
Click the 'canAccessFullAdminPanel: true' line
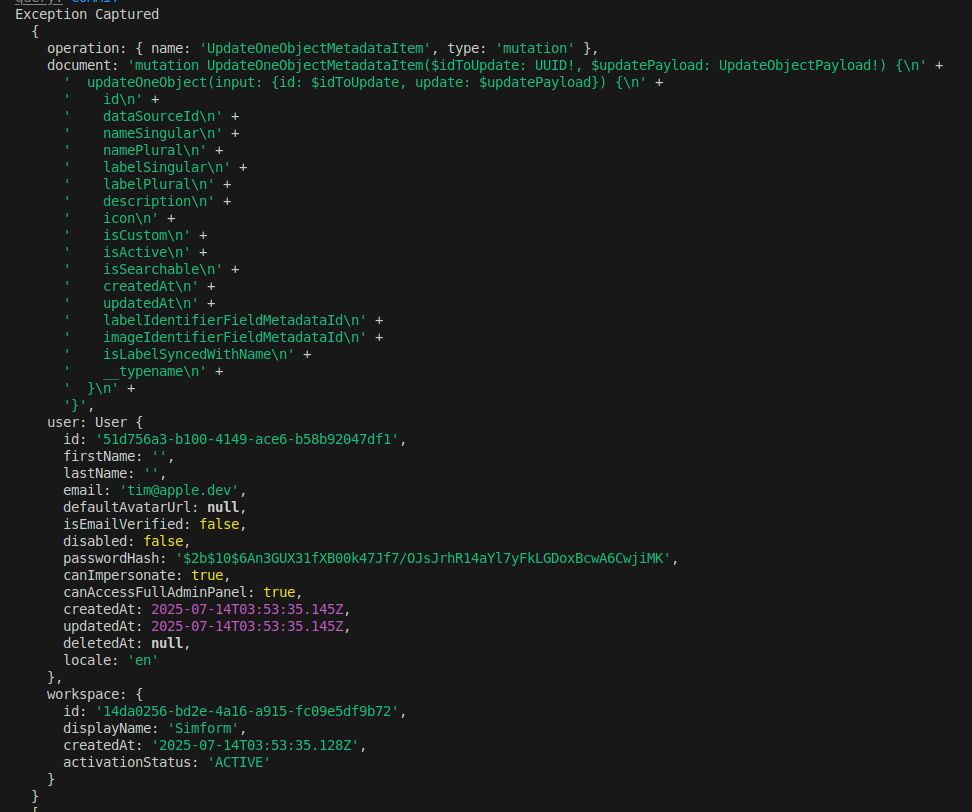(182, 593)
